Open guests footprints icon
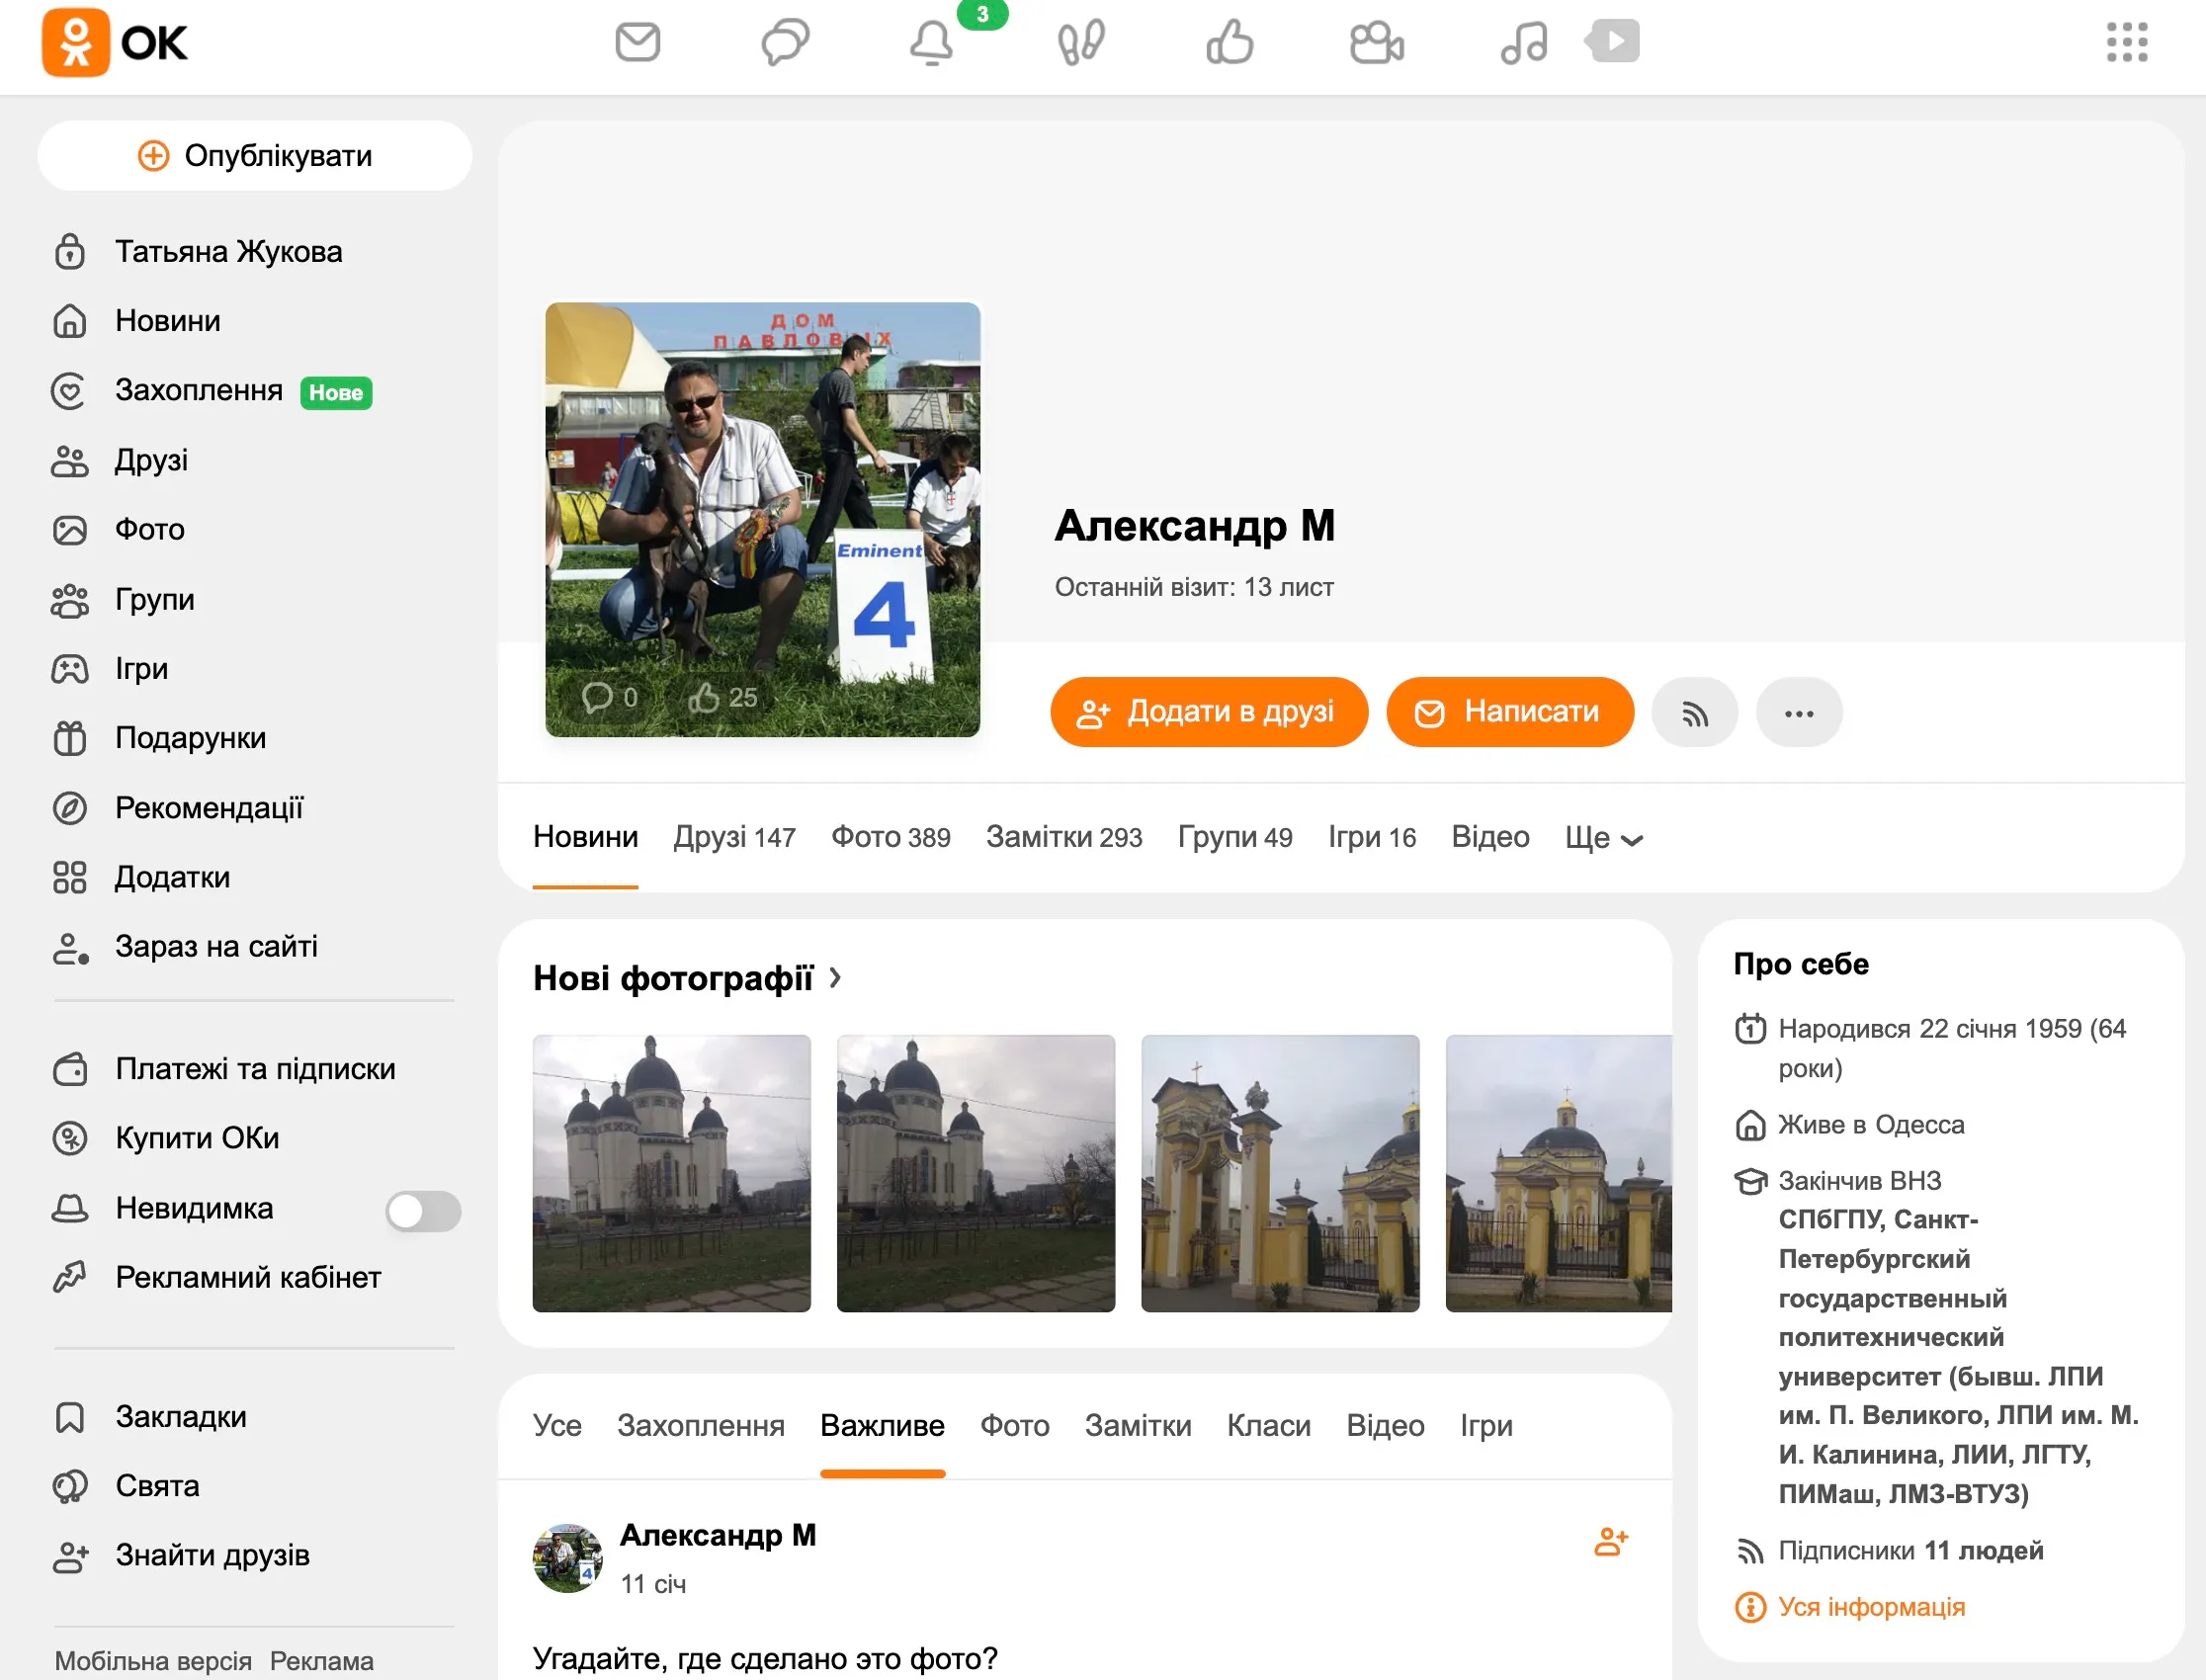Image resolution: width=2206 pixels, height=1680 pixels. coord(1081,42)
